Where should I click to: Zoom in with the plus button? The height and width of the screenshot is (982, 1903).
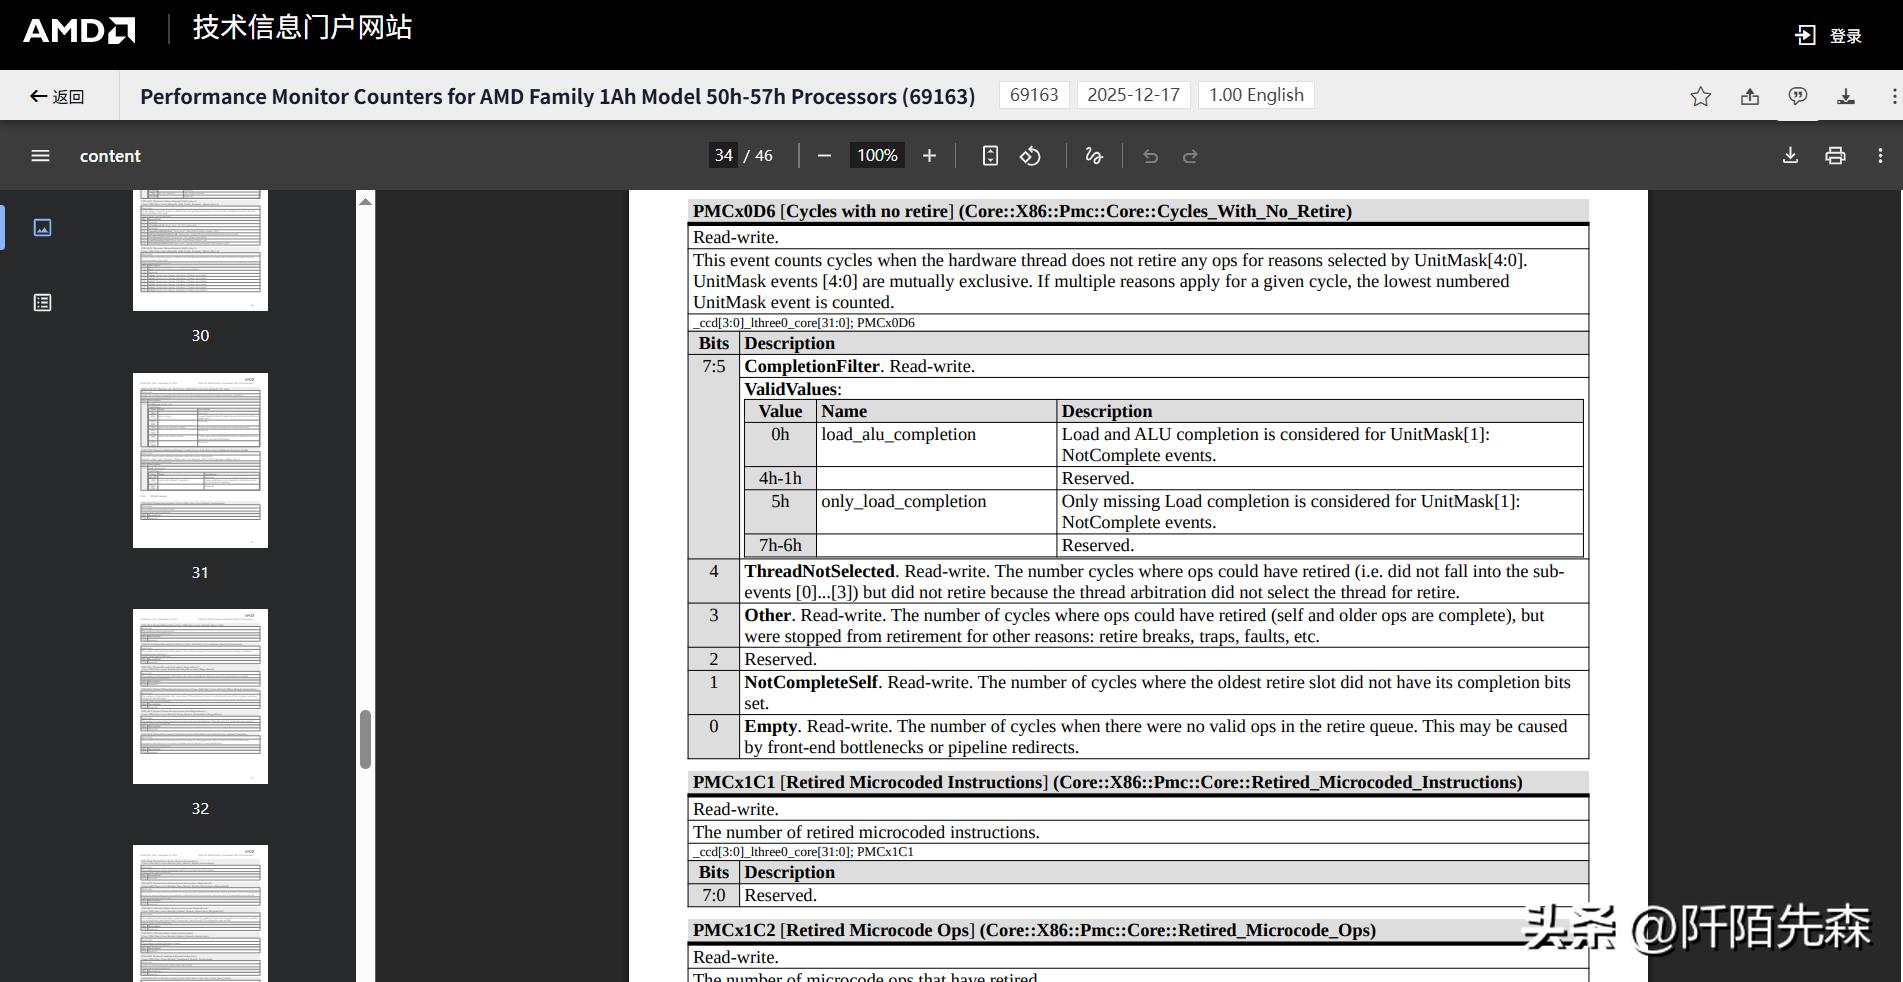pyautogui.click(x=929, y=156)
